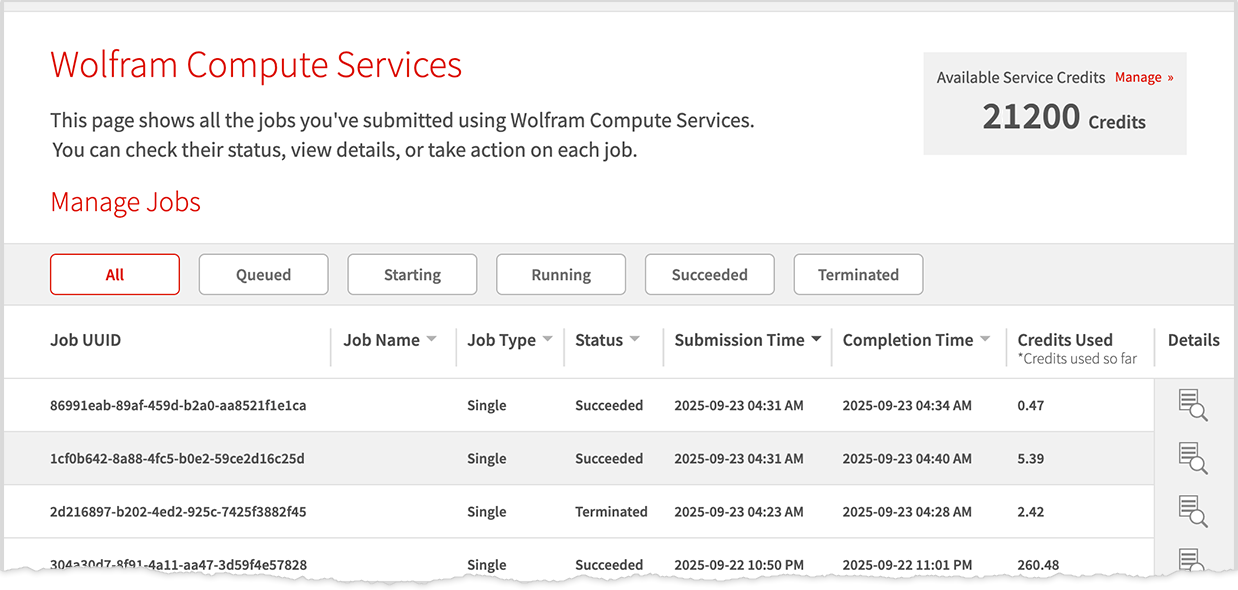Open details icon on the bottom partially visible row

point(1192,562)
